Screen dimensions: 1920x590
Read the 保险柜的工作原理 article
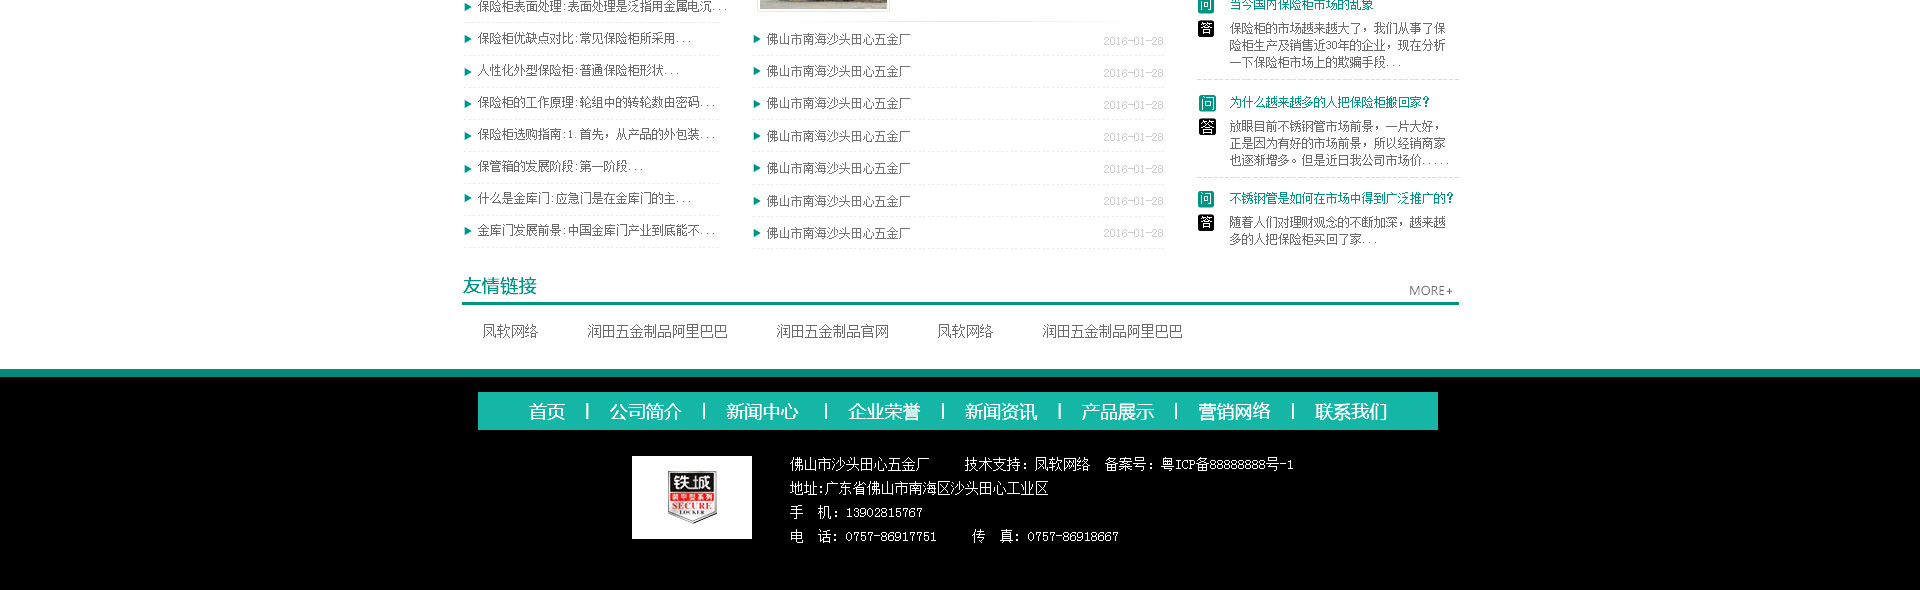[x=596, y=103]
